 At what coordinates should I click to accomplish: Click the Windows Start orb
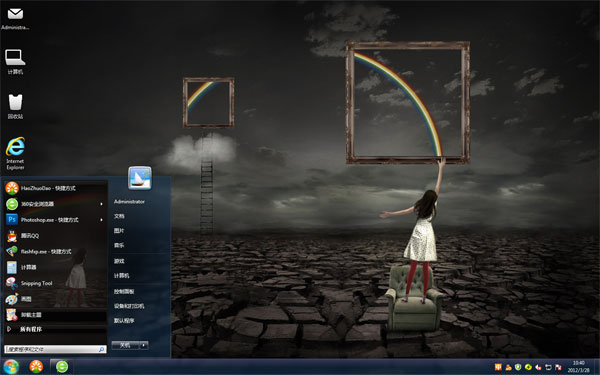(x=11, y=367)
